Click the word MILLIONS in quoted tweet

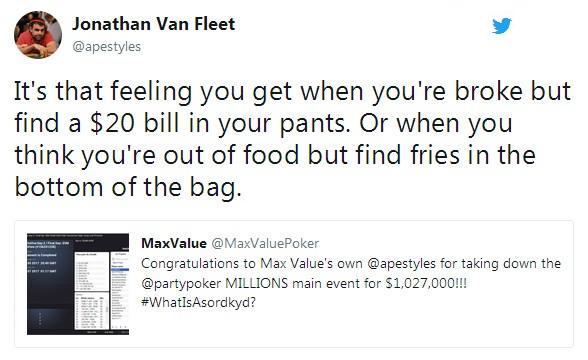[x=256, y=283]
